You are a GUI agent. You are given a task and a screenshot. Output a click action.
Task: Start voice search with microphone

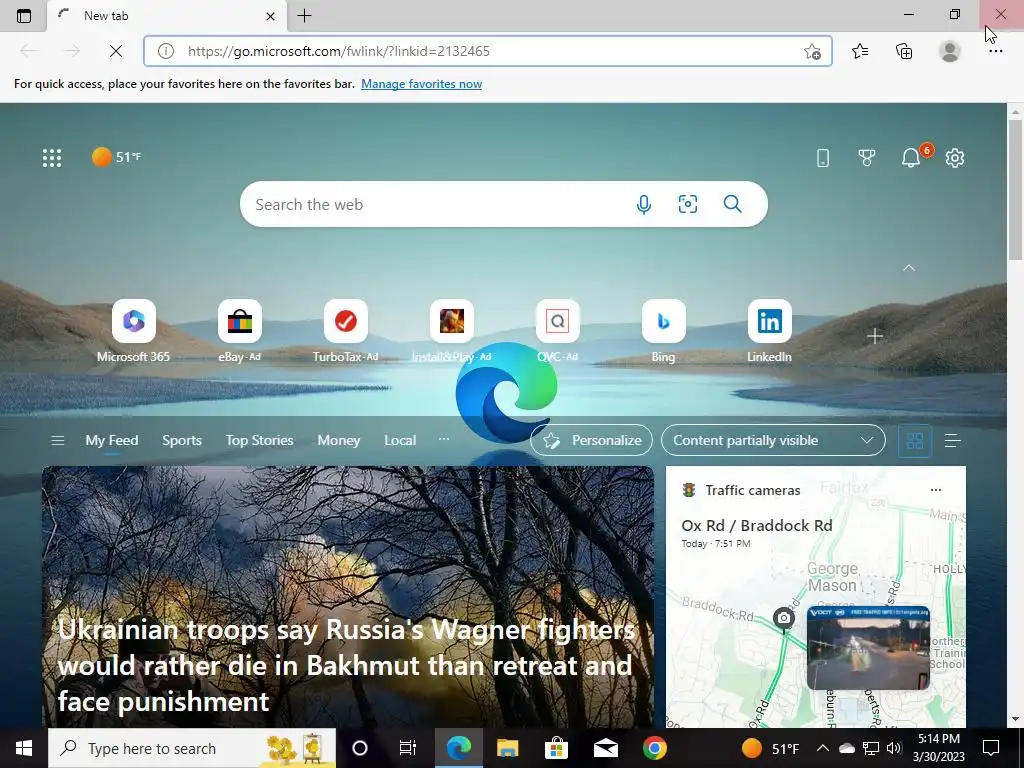click(643, 204)
